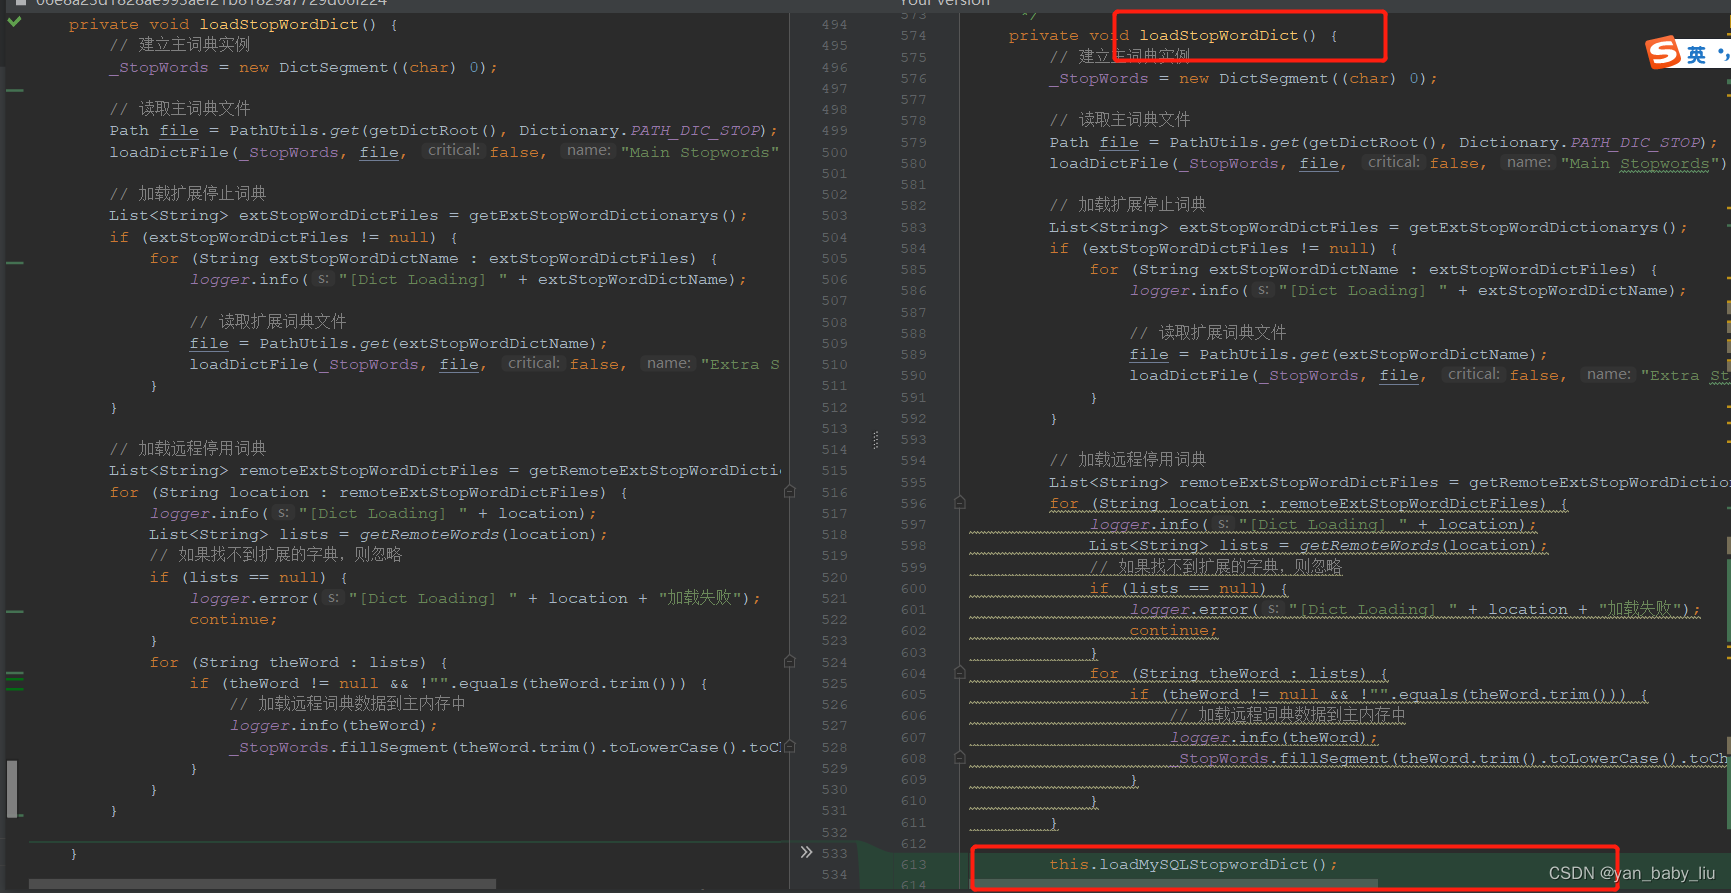Screen dimensions: 1731x893
Task: Click remoteExtStopWordDictFiles in the left for loop
Action: [x=468, y=492]
